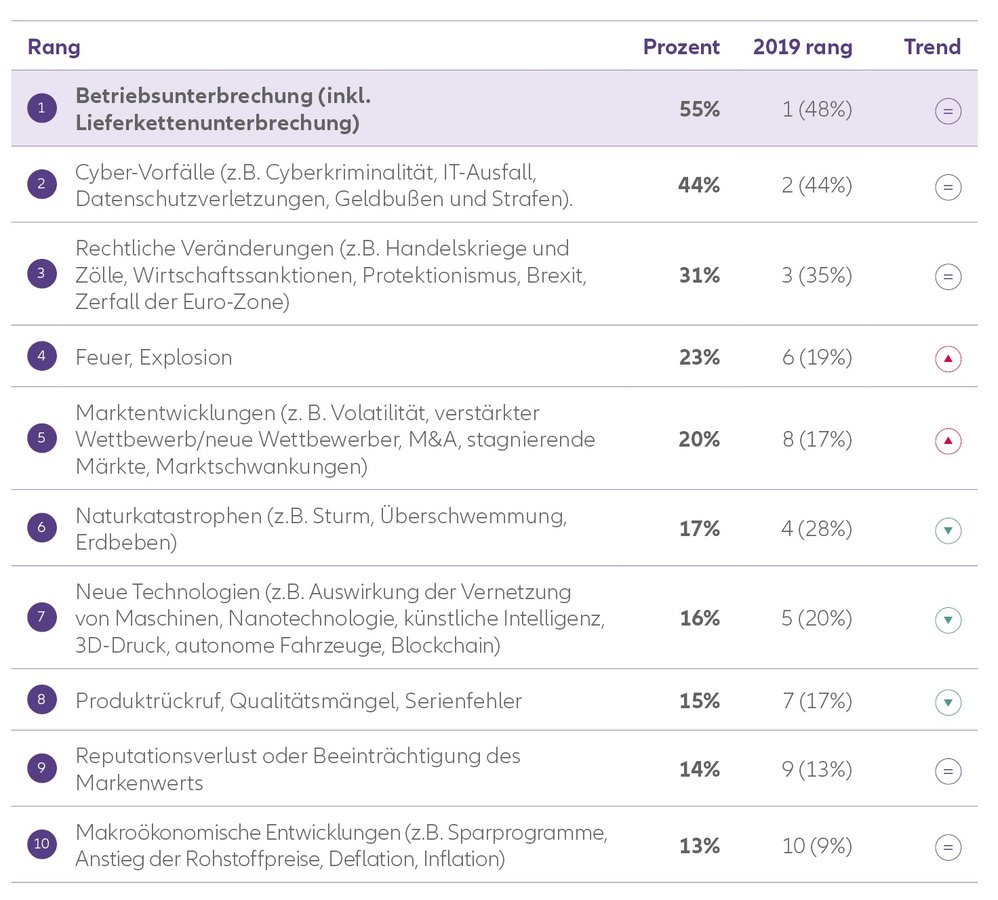Click the upward trend icon for Marktentwicklungen
Viewport: 998px width, 900px height.
(x=948, y=440)
